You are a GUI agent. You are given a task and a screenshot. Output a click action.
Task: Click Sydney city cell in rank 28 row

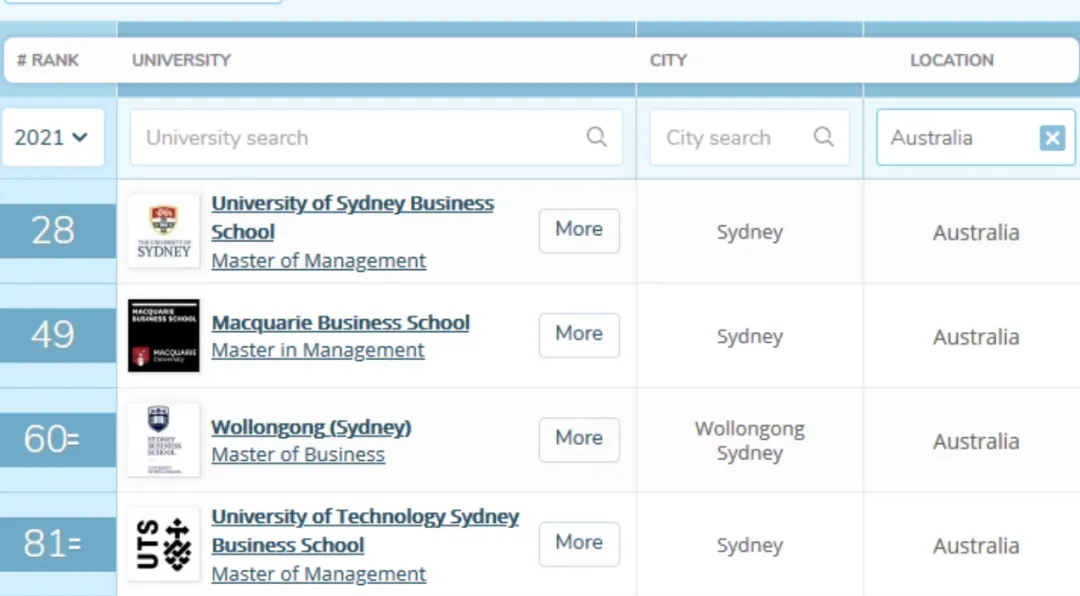(749, 233)
